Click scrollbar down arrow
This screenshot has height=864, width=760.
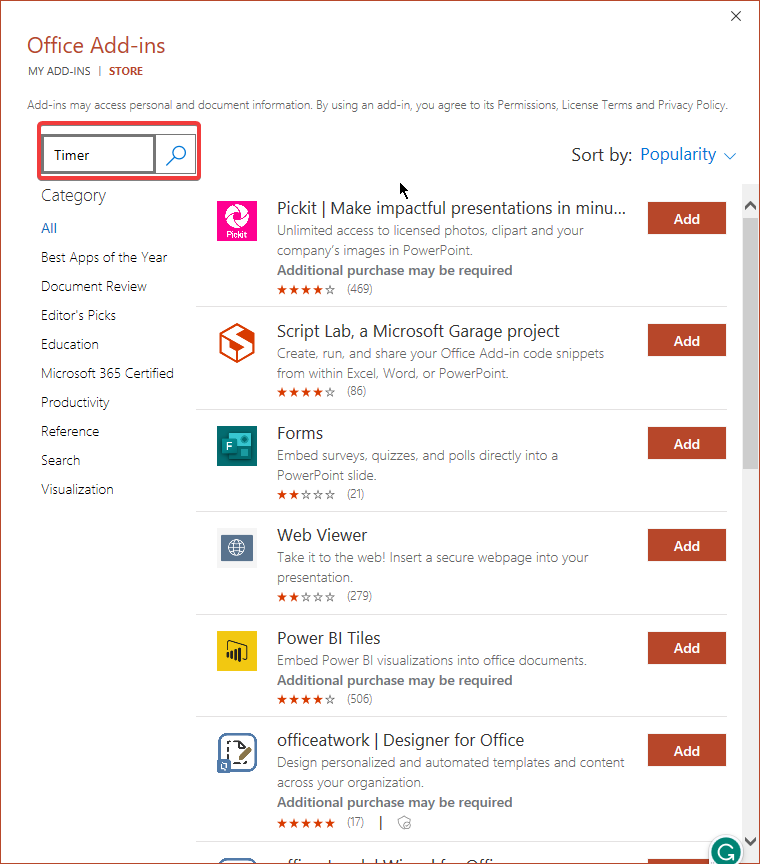tap(750, 841)
